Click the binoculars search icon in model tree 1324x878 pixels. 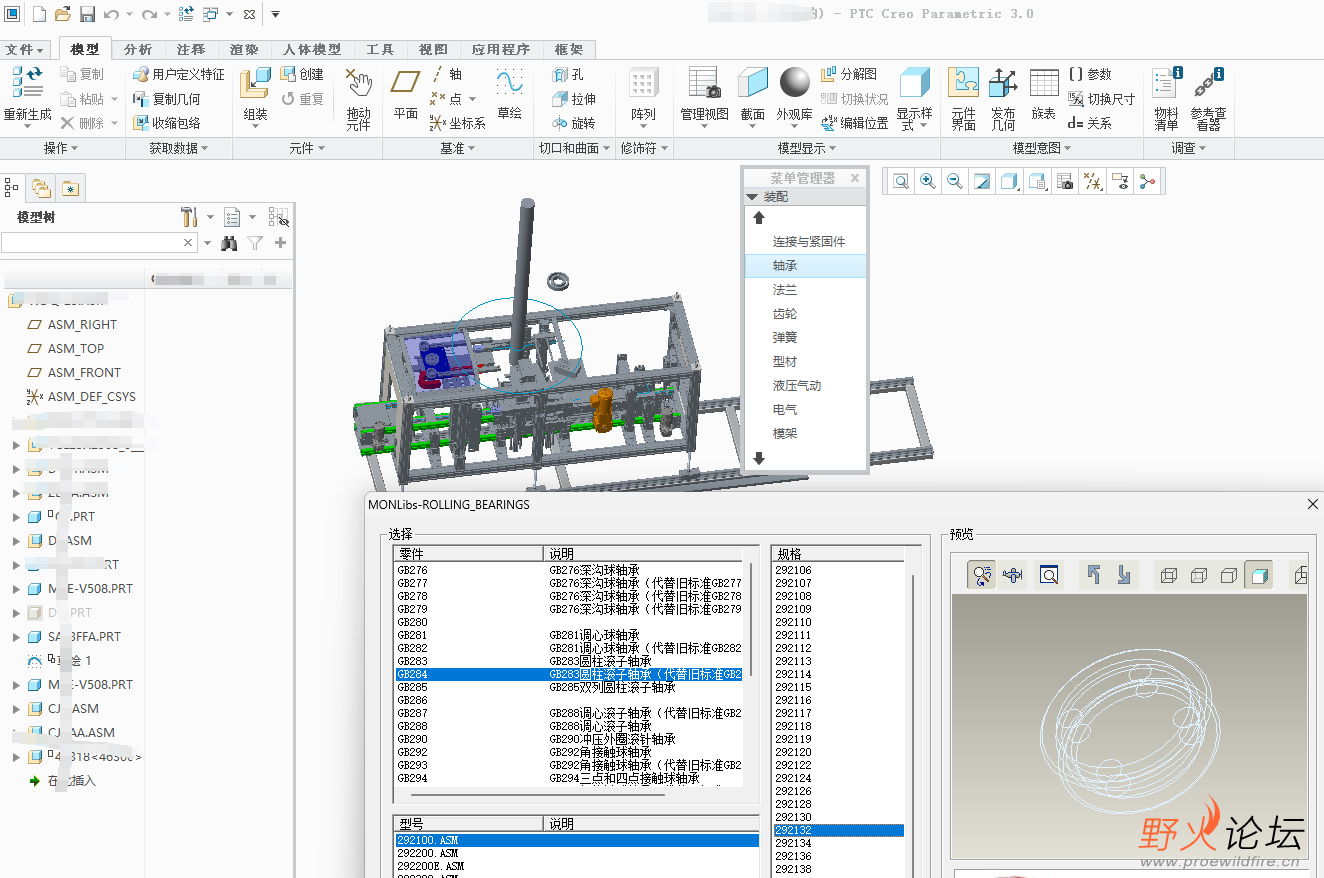[x=229, y=243]
